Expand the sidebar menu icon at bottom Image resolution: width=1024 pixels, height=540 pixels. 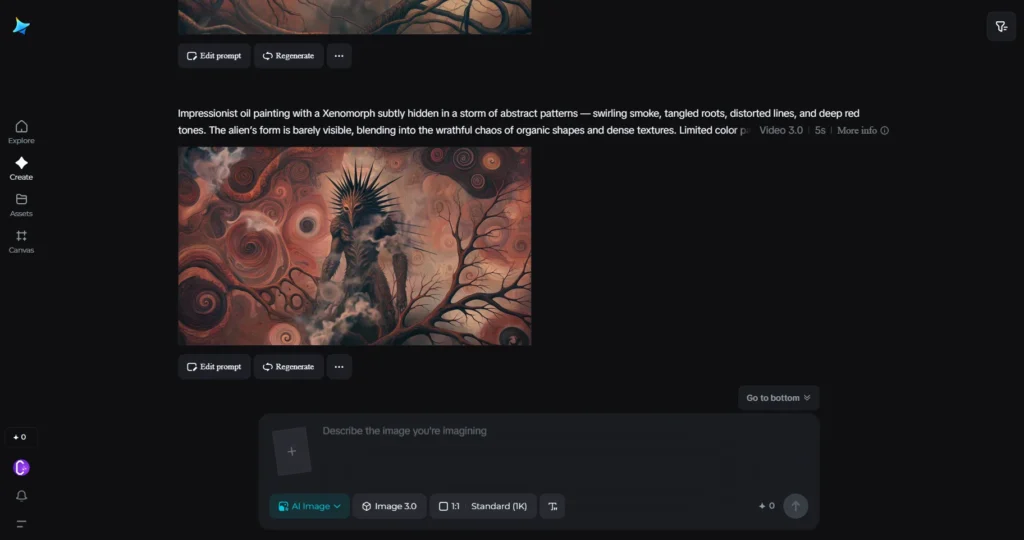(21, 524)
